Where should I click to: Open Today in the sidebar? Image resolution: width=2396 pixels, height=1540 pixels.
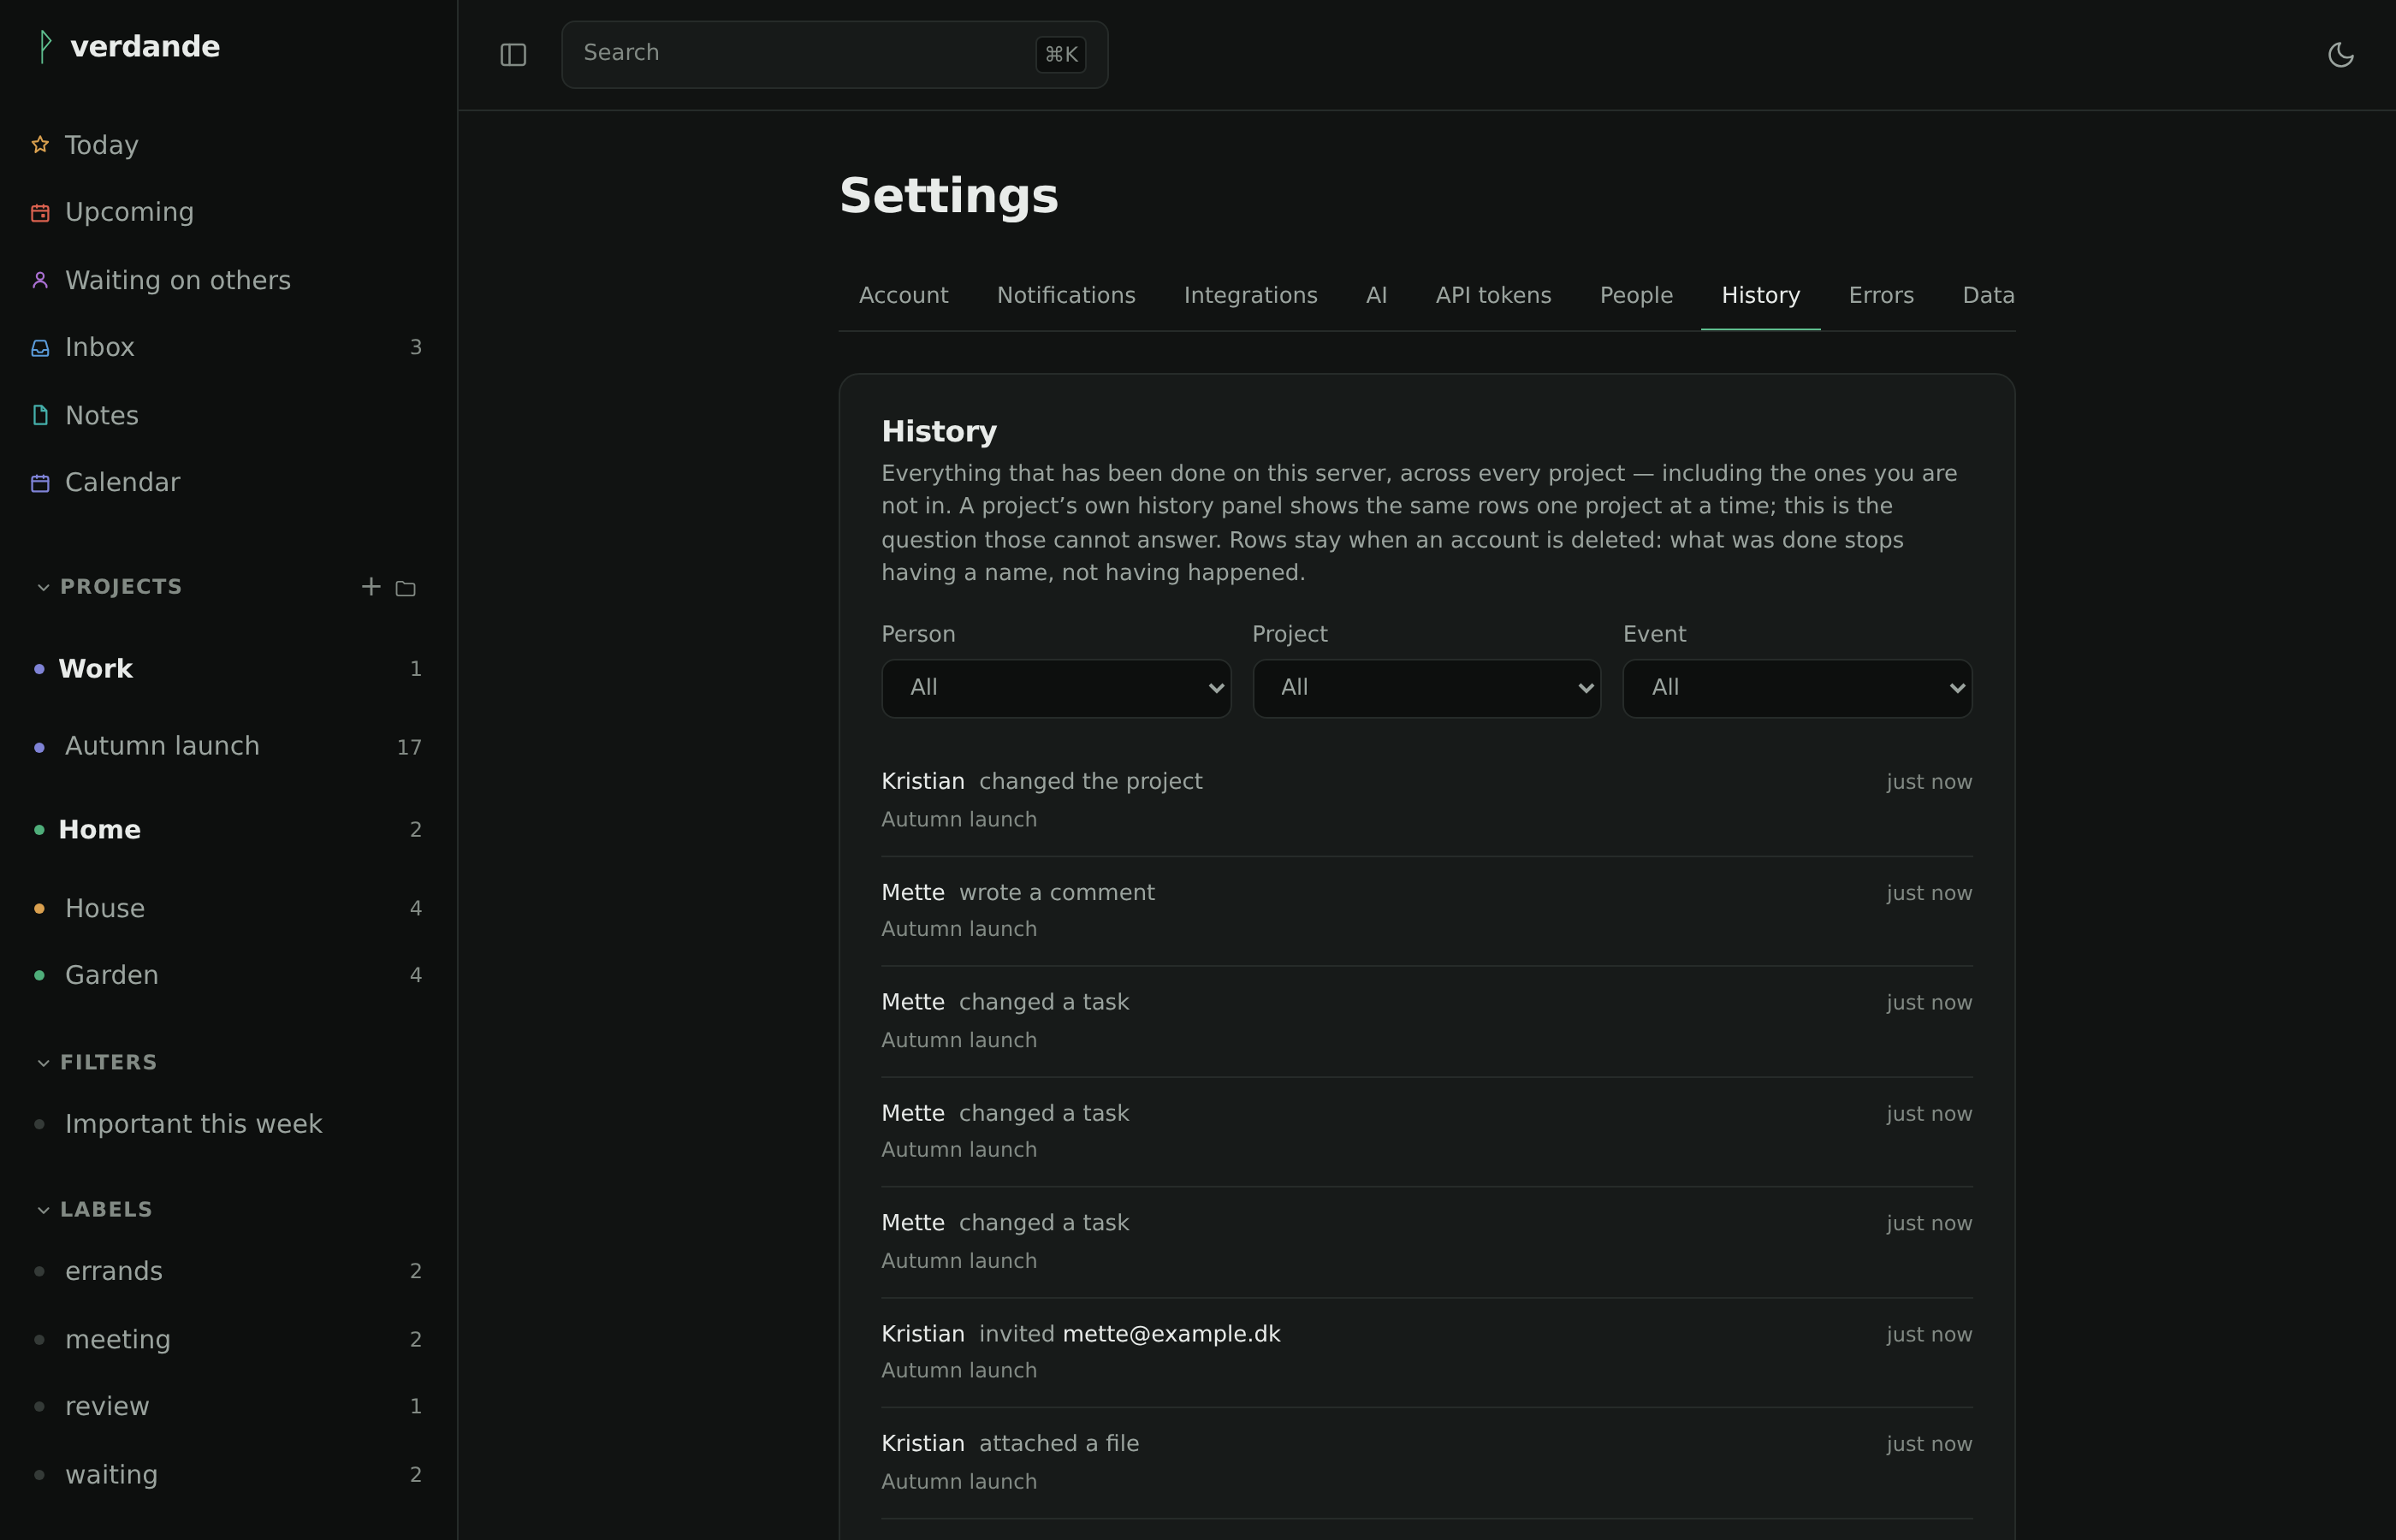tap(228, 145)
